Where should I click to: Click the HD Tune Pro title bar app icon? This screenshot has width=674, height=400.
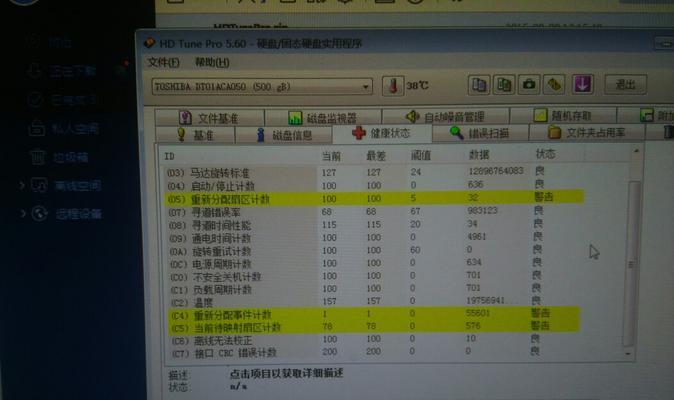pos(149,43)
